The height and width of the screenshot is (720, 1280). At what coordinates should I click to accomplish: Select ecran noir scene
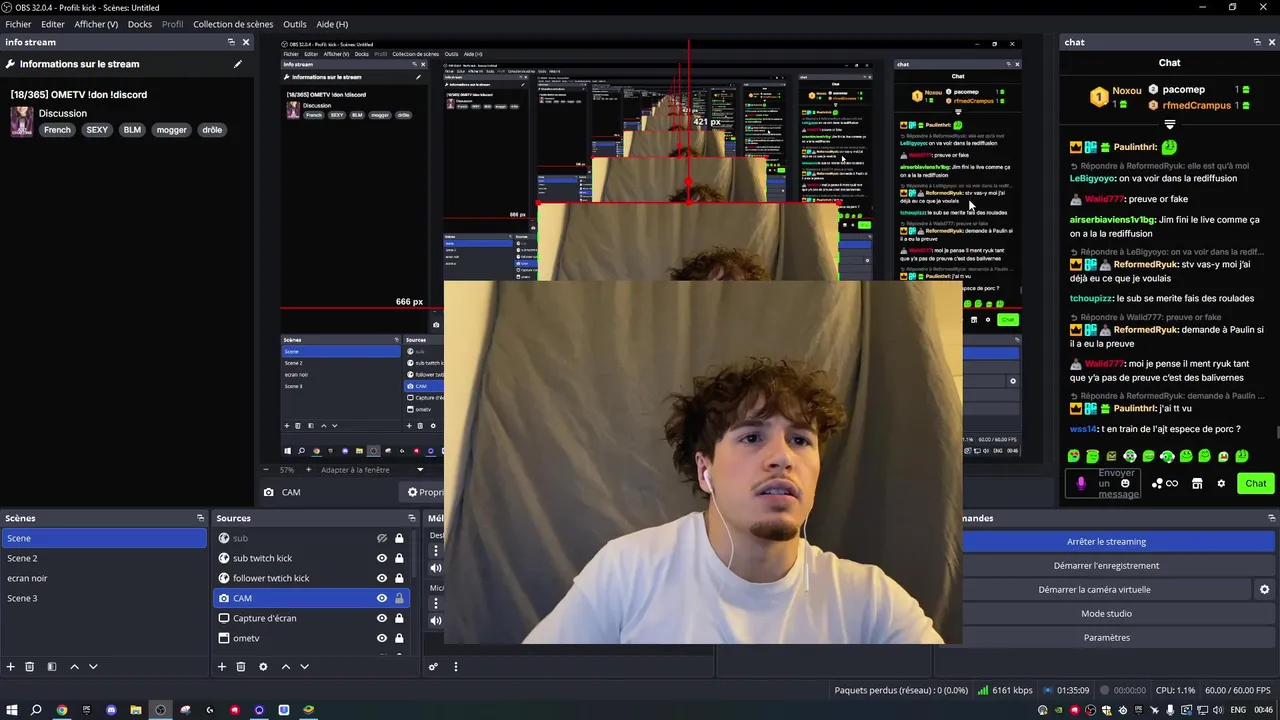(x=104, y=578)
